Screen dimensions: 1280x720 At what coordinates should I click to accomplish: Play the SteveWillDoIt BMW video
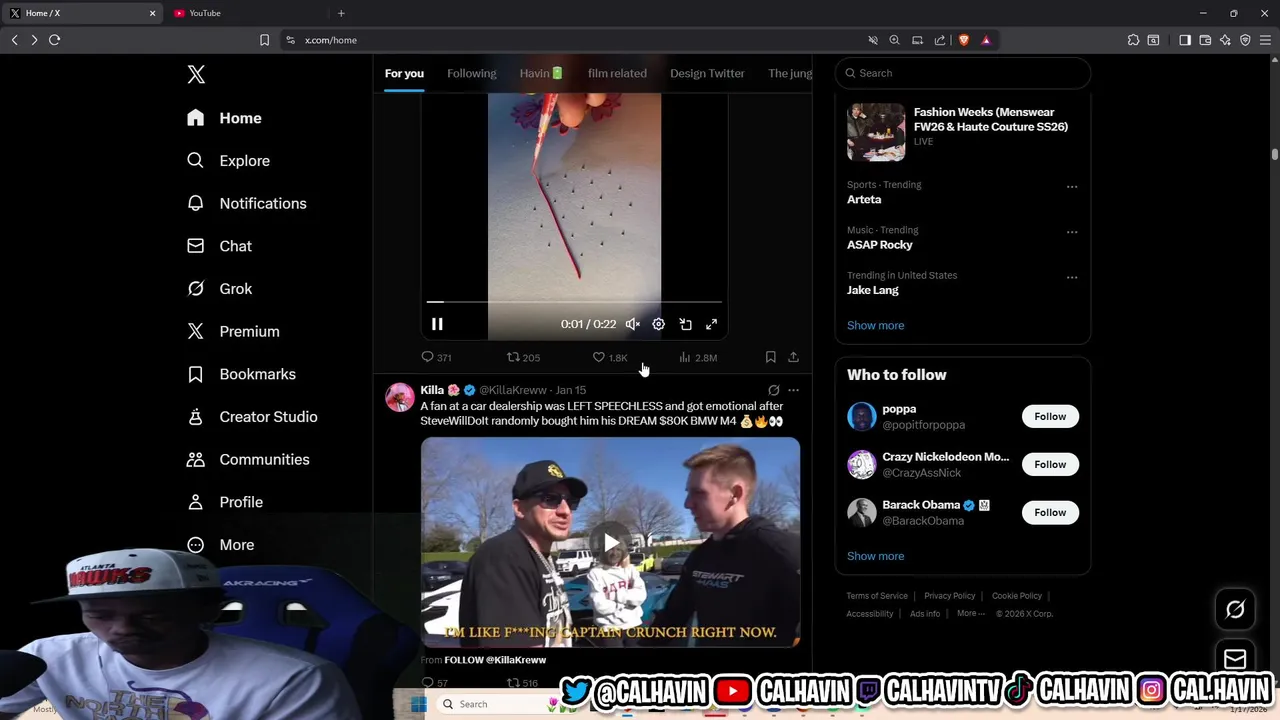610,542
